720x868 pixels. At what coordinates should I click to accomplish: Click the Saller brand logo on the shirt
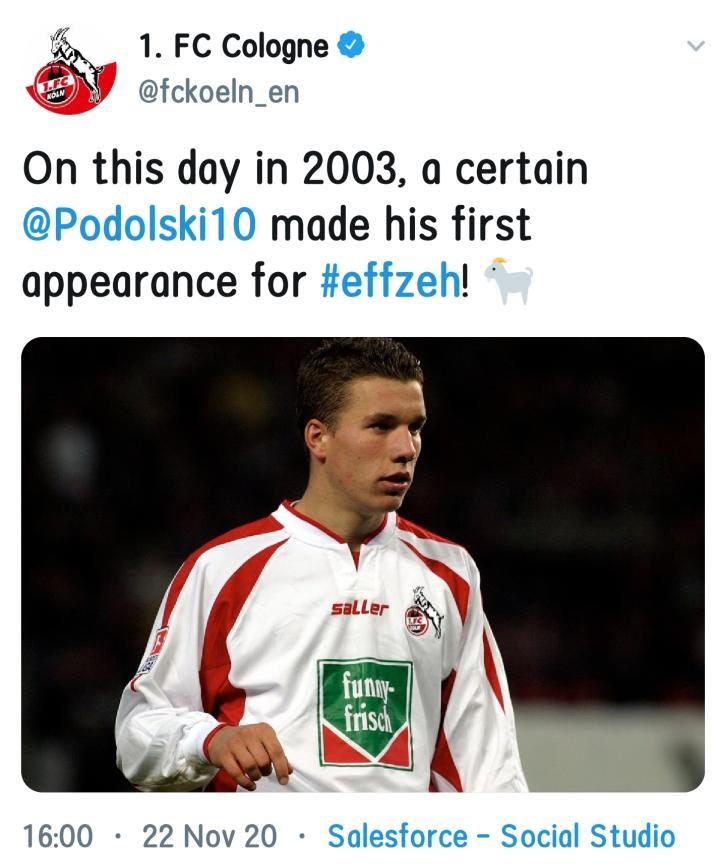click(359, 608)
